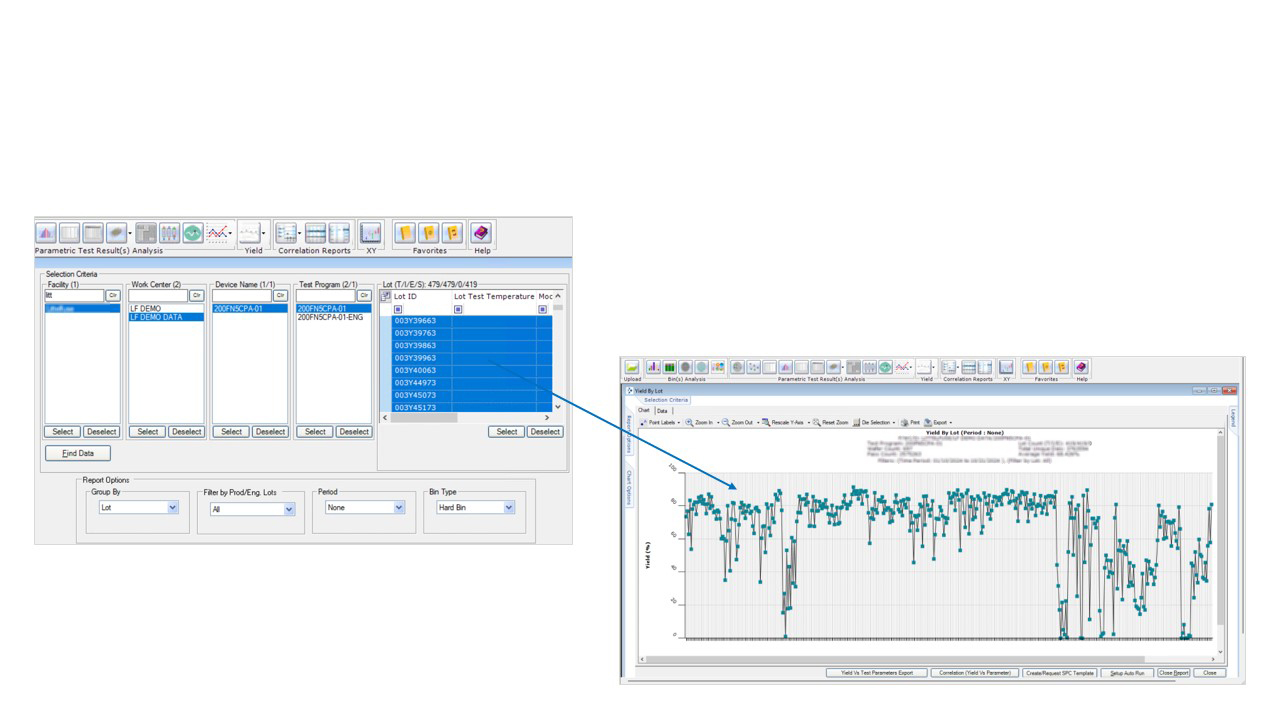The width and height of the screenshot is (1280, 720).
Task: Open the Help book icon in left toolbar
Action: click(481, 233)
